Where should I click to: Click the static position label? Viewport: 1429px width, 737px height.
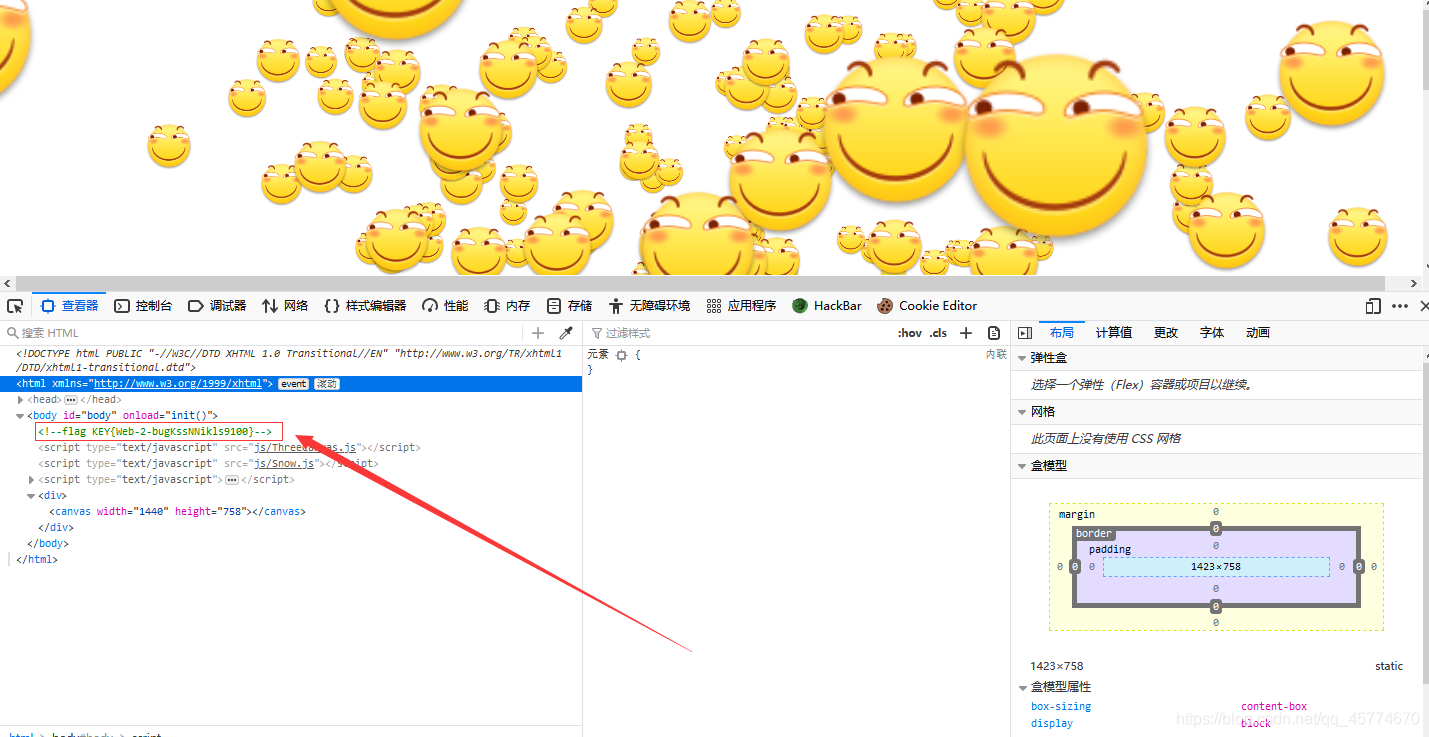tap(1389, 666)
